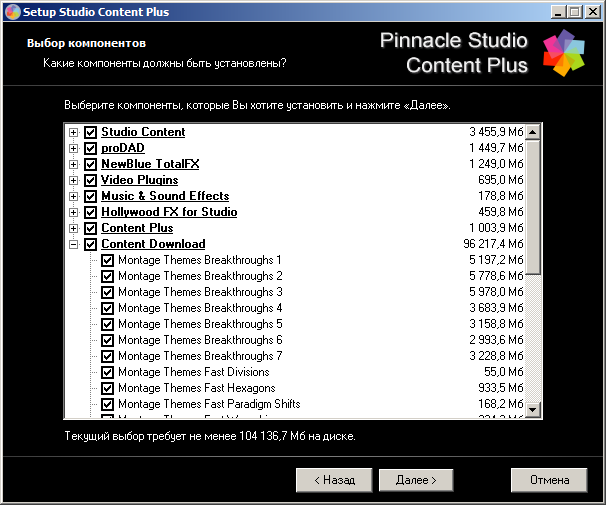This screenshot has width=606, height=505.
Task: Select Montage Themes Breakthroughs 4 label
Action: (200, 308)
